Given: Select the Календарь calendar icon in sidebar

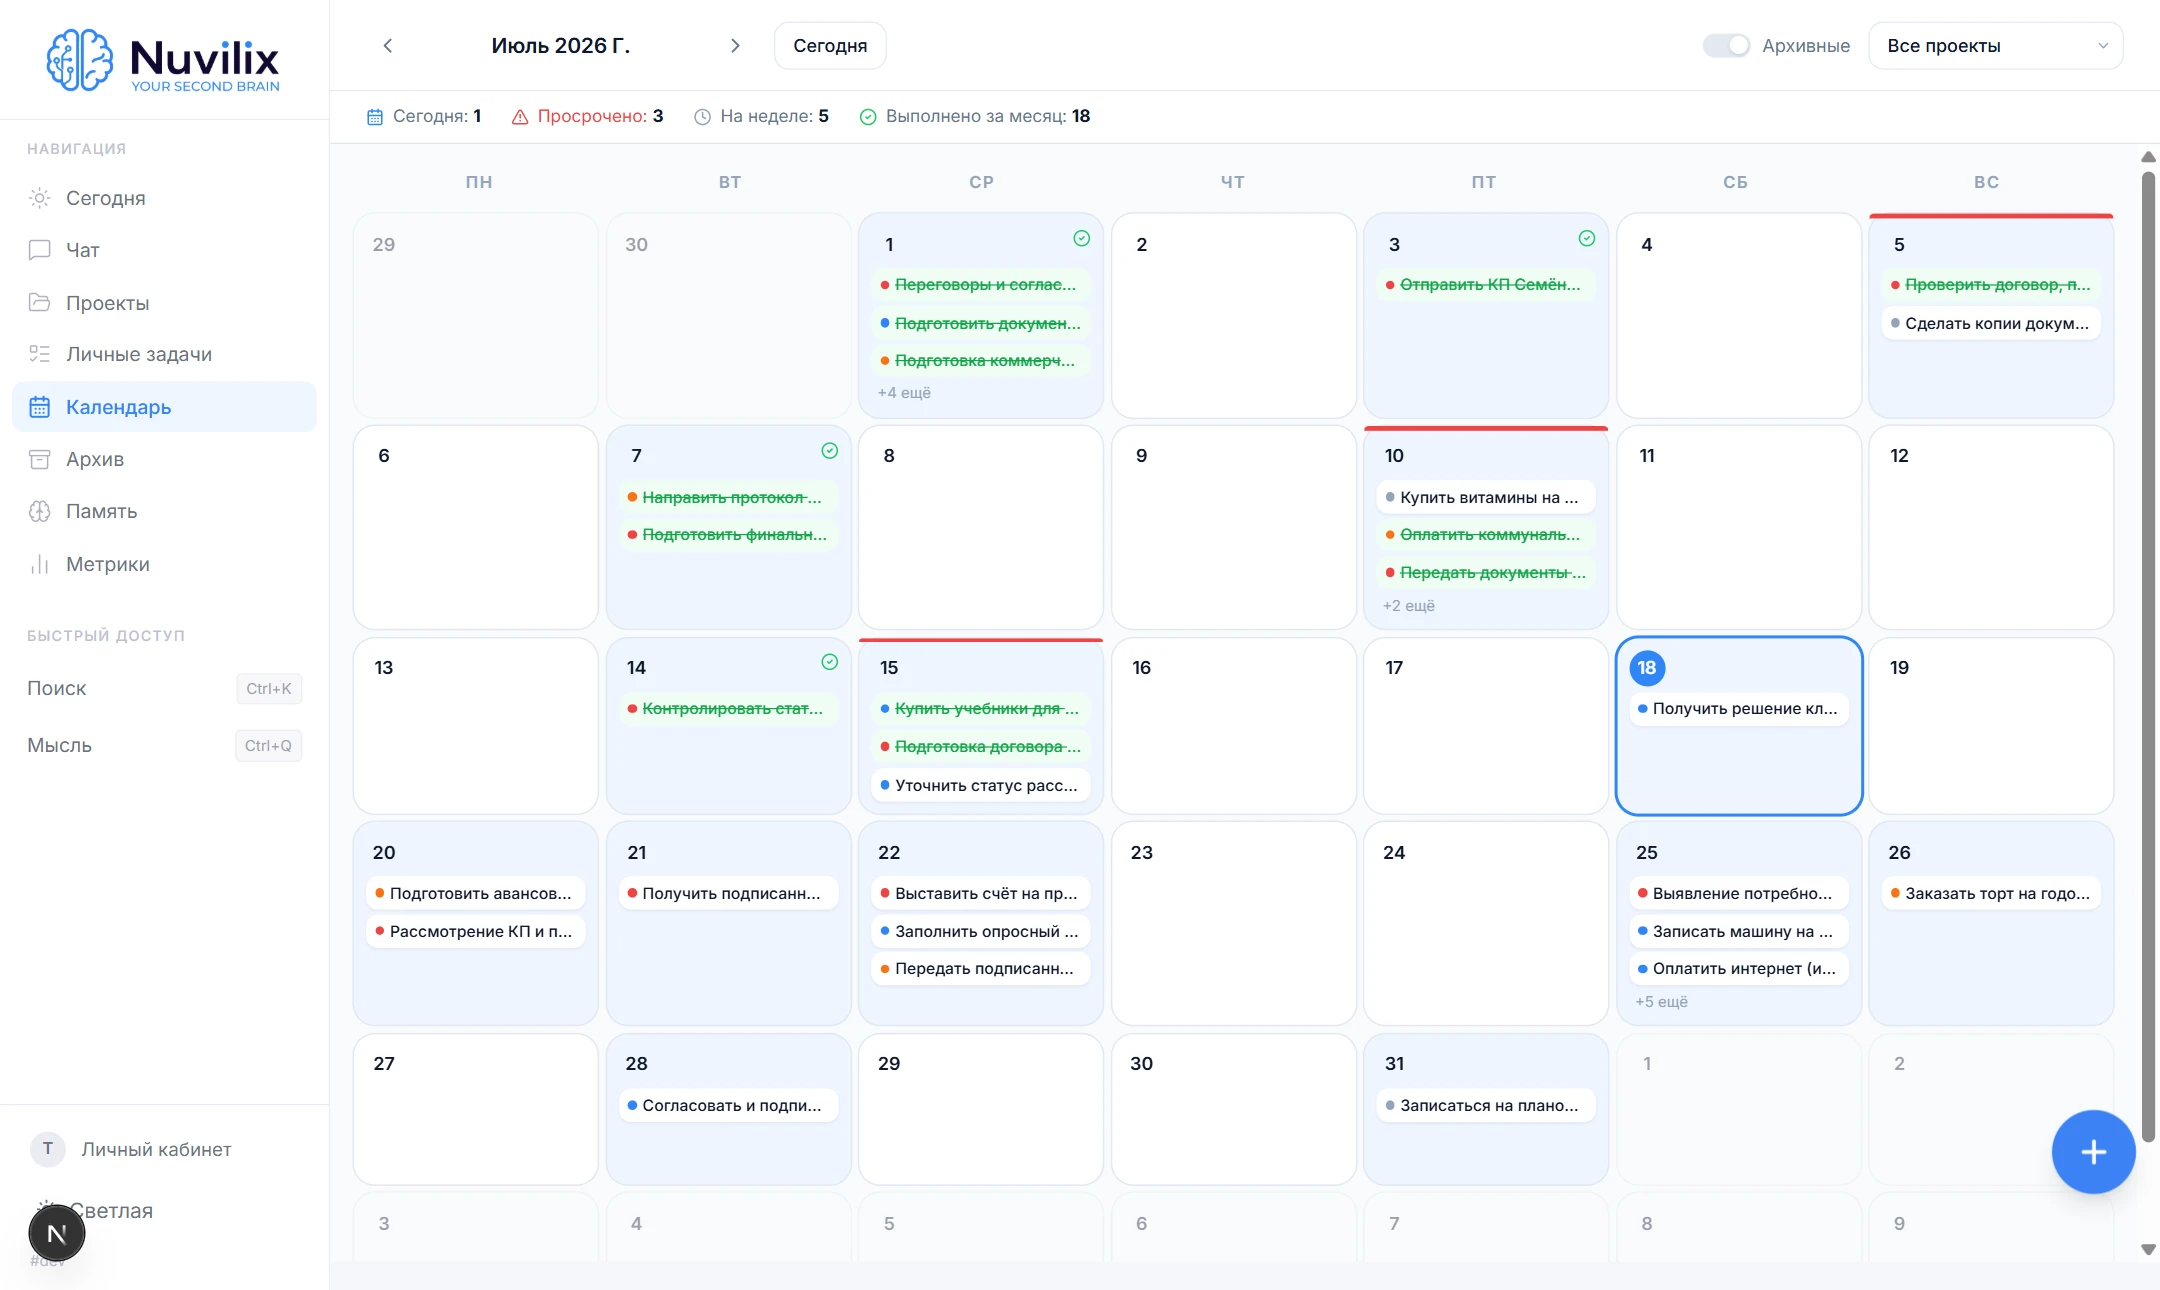Looking at the screenshot, I should 39,407.
